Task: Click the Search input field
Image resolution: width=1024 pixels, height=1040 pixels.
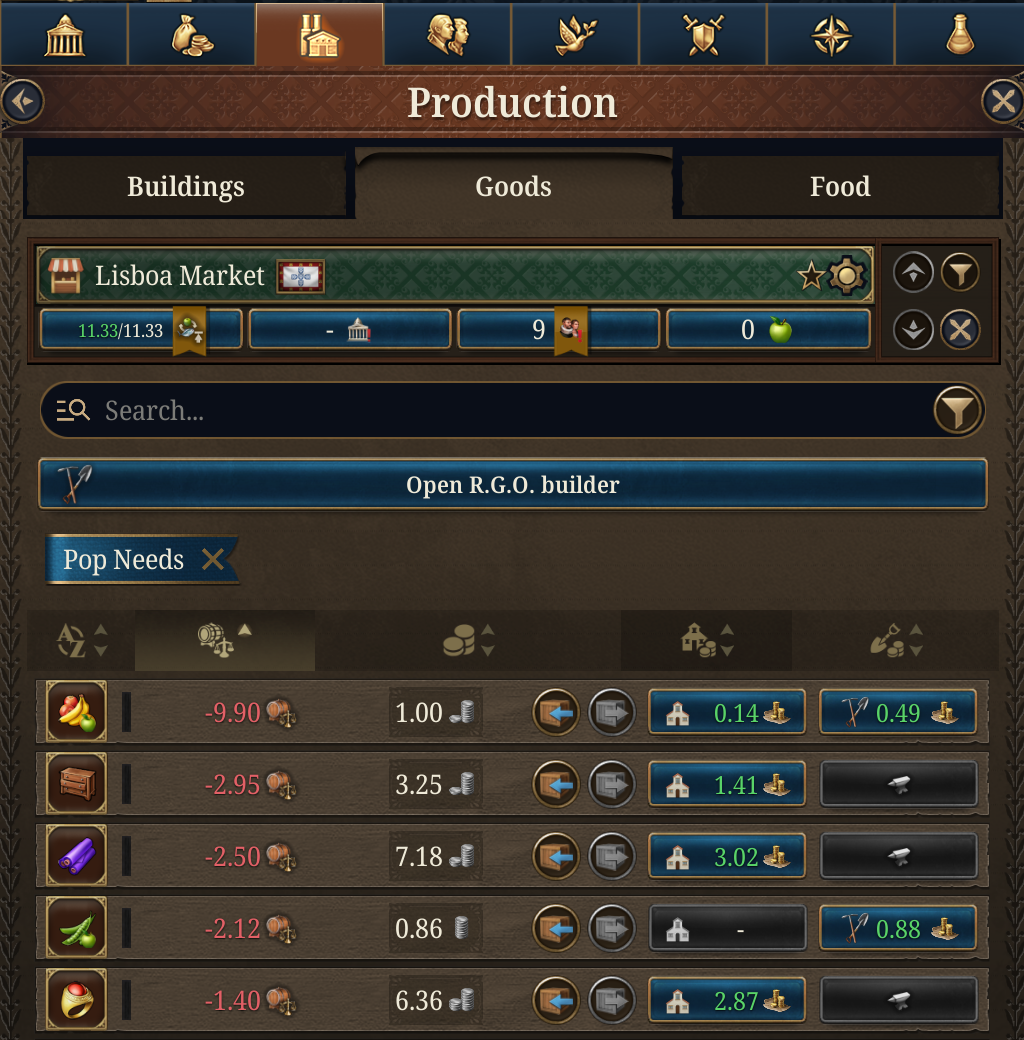Action: click(400, 410)
